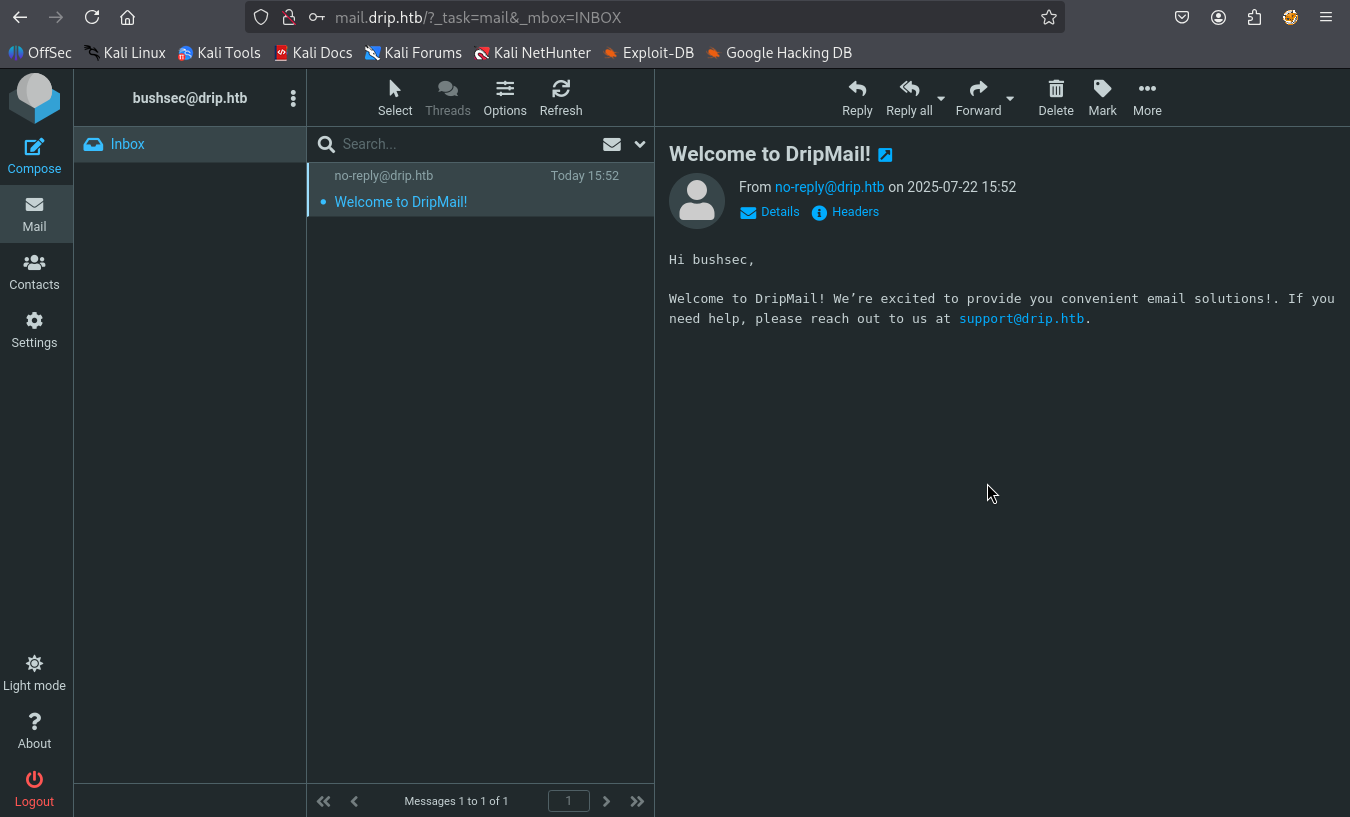1350x817 pixels.
Task: Click the no-reply@drip.htb sender link in the message header
Action: coord(830,187)
